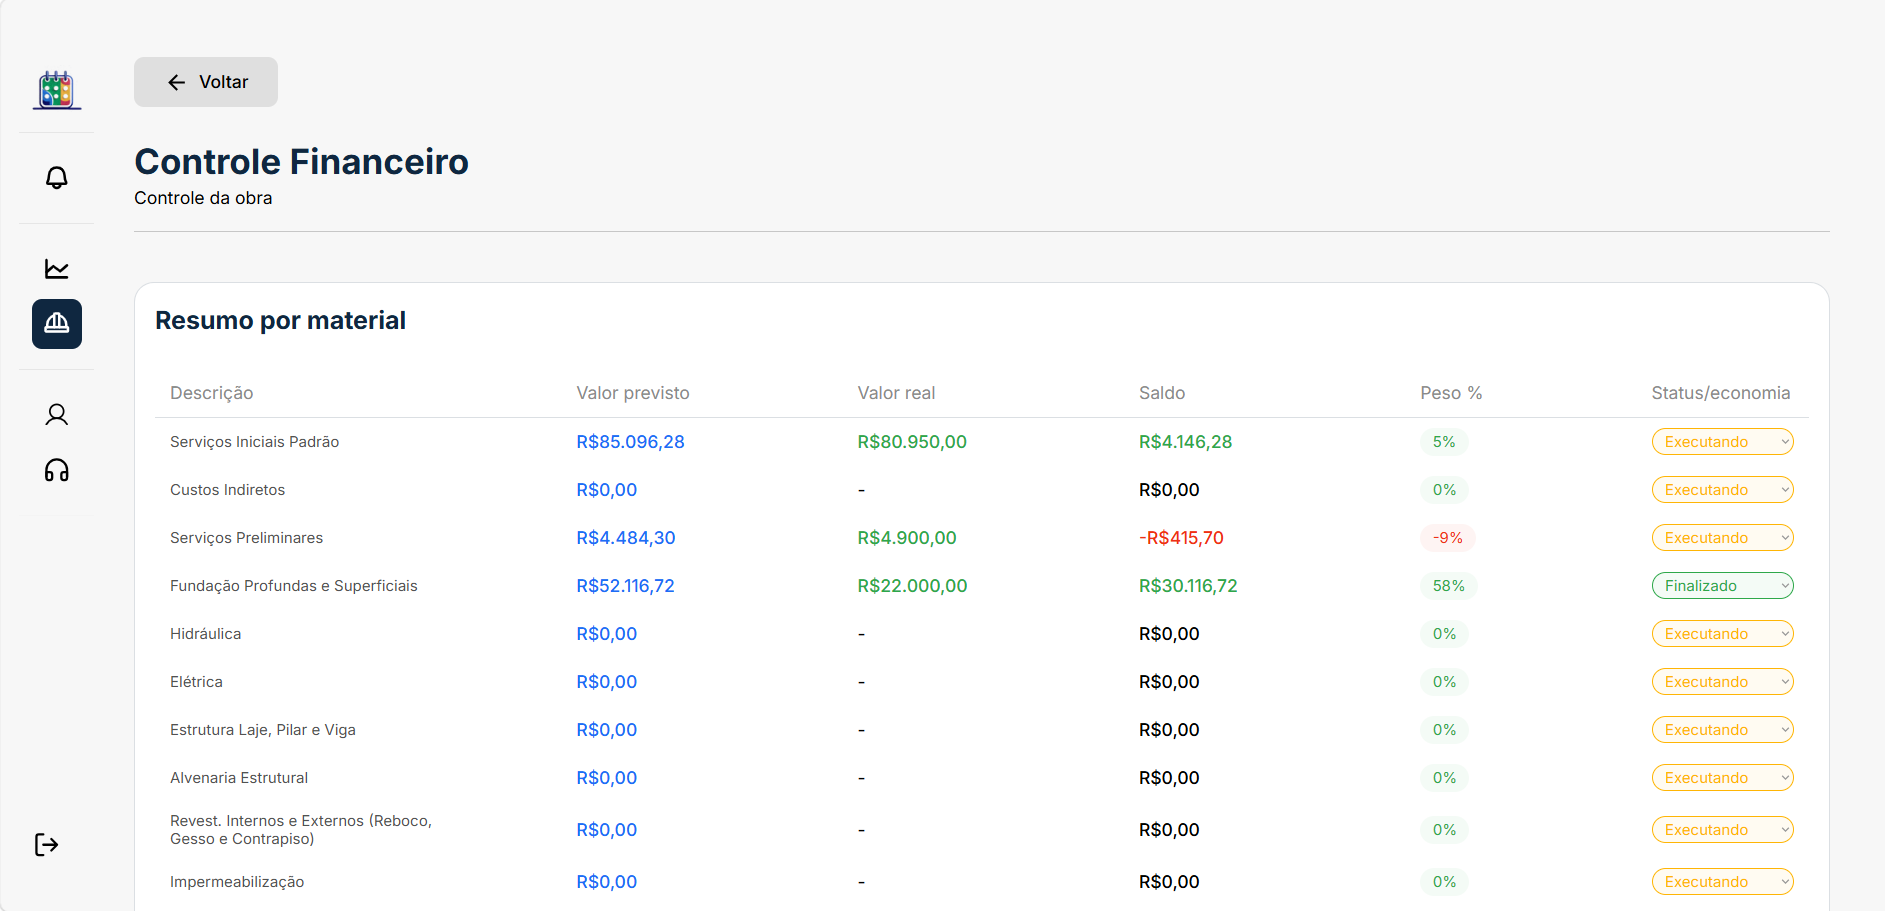Select the R$4.900,00 real value
This screenshot has width=1885, height=911.
coord(907,538)
